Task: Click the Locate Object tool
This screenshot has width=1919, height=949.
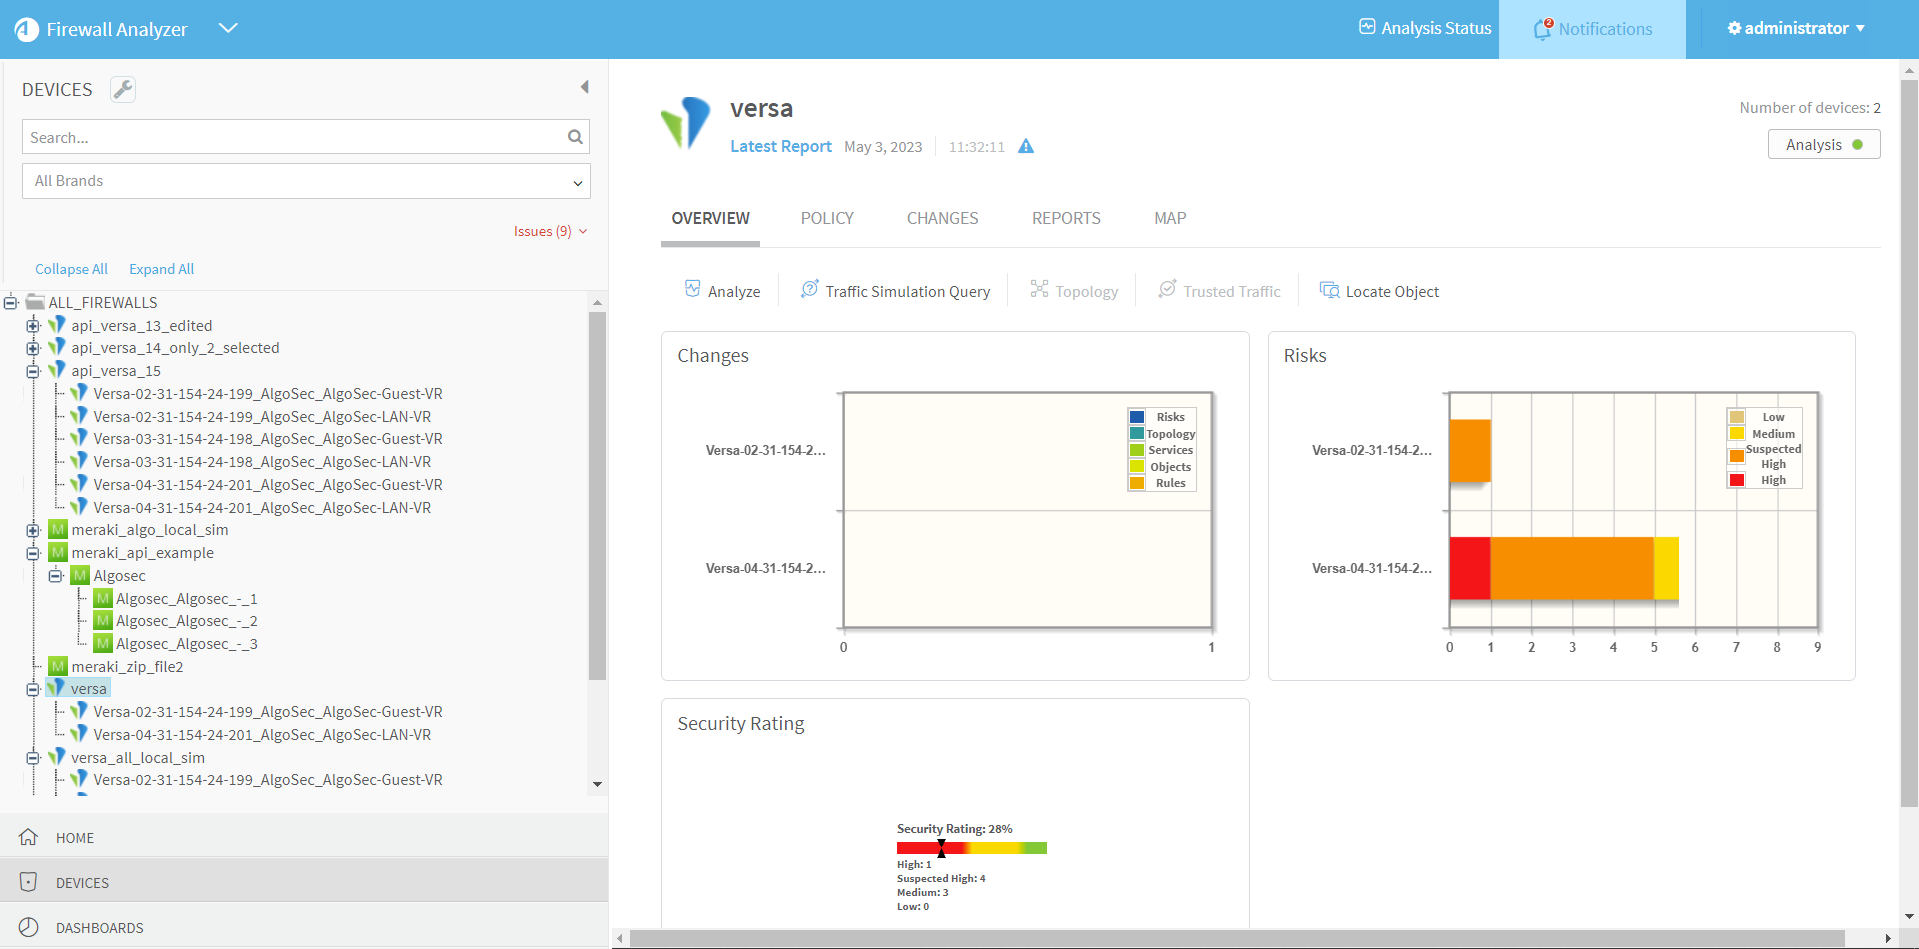Action: (x=1379, y=291)
